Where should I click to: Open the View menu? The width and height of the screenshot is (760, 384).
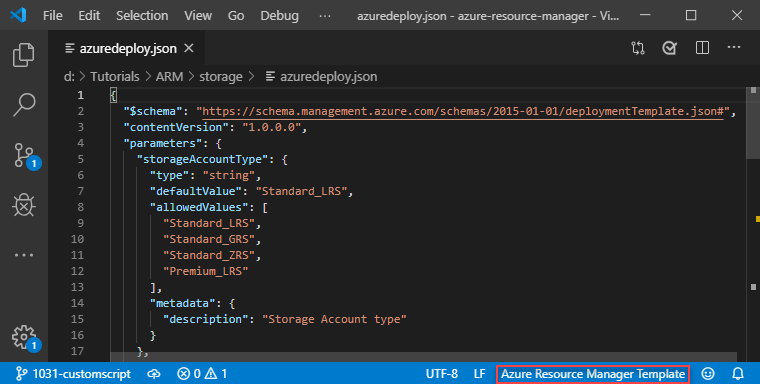pyautogui.click(x=198, y=16)
